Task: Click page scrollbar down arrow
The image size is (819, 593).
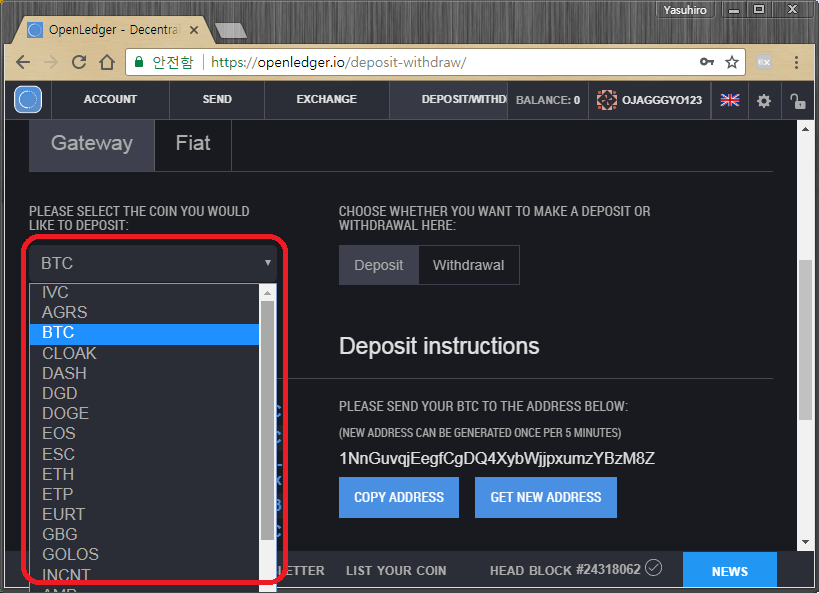Action: (x=805, y=542)
